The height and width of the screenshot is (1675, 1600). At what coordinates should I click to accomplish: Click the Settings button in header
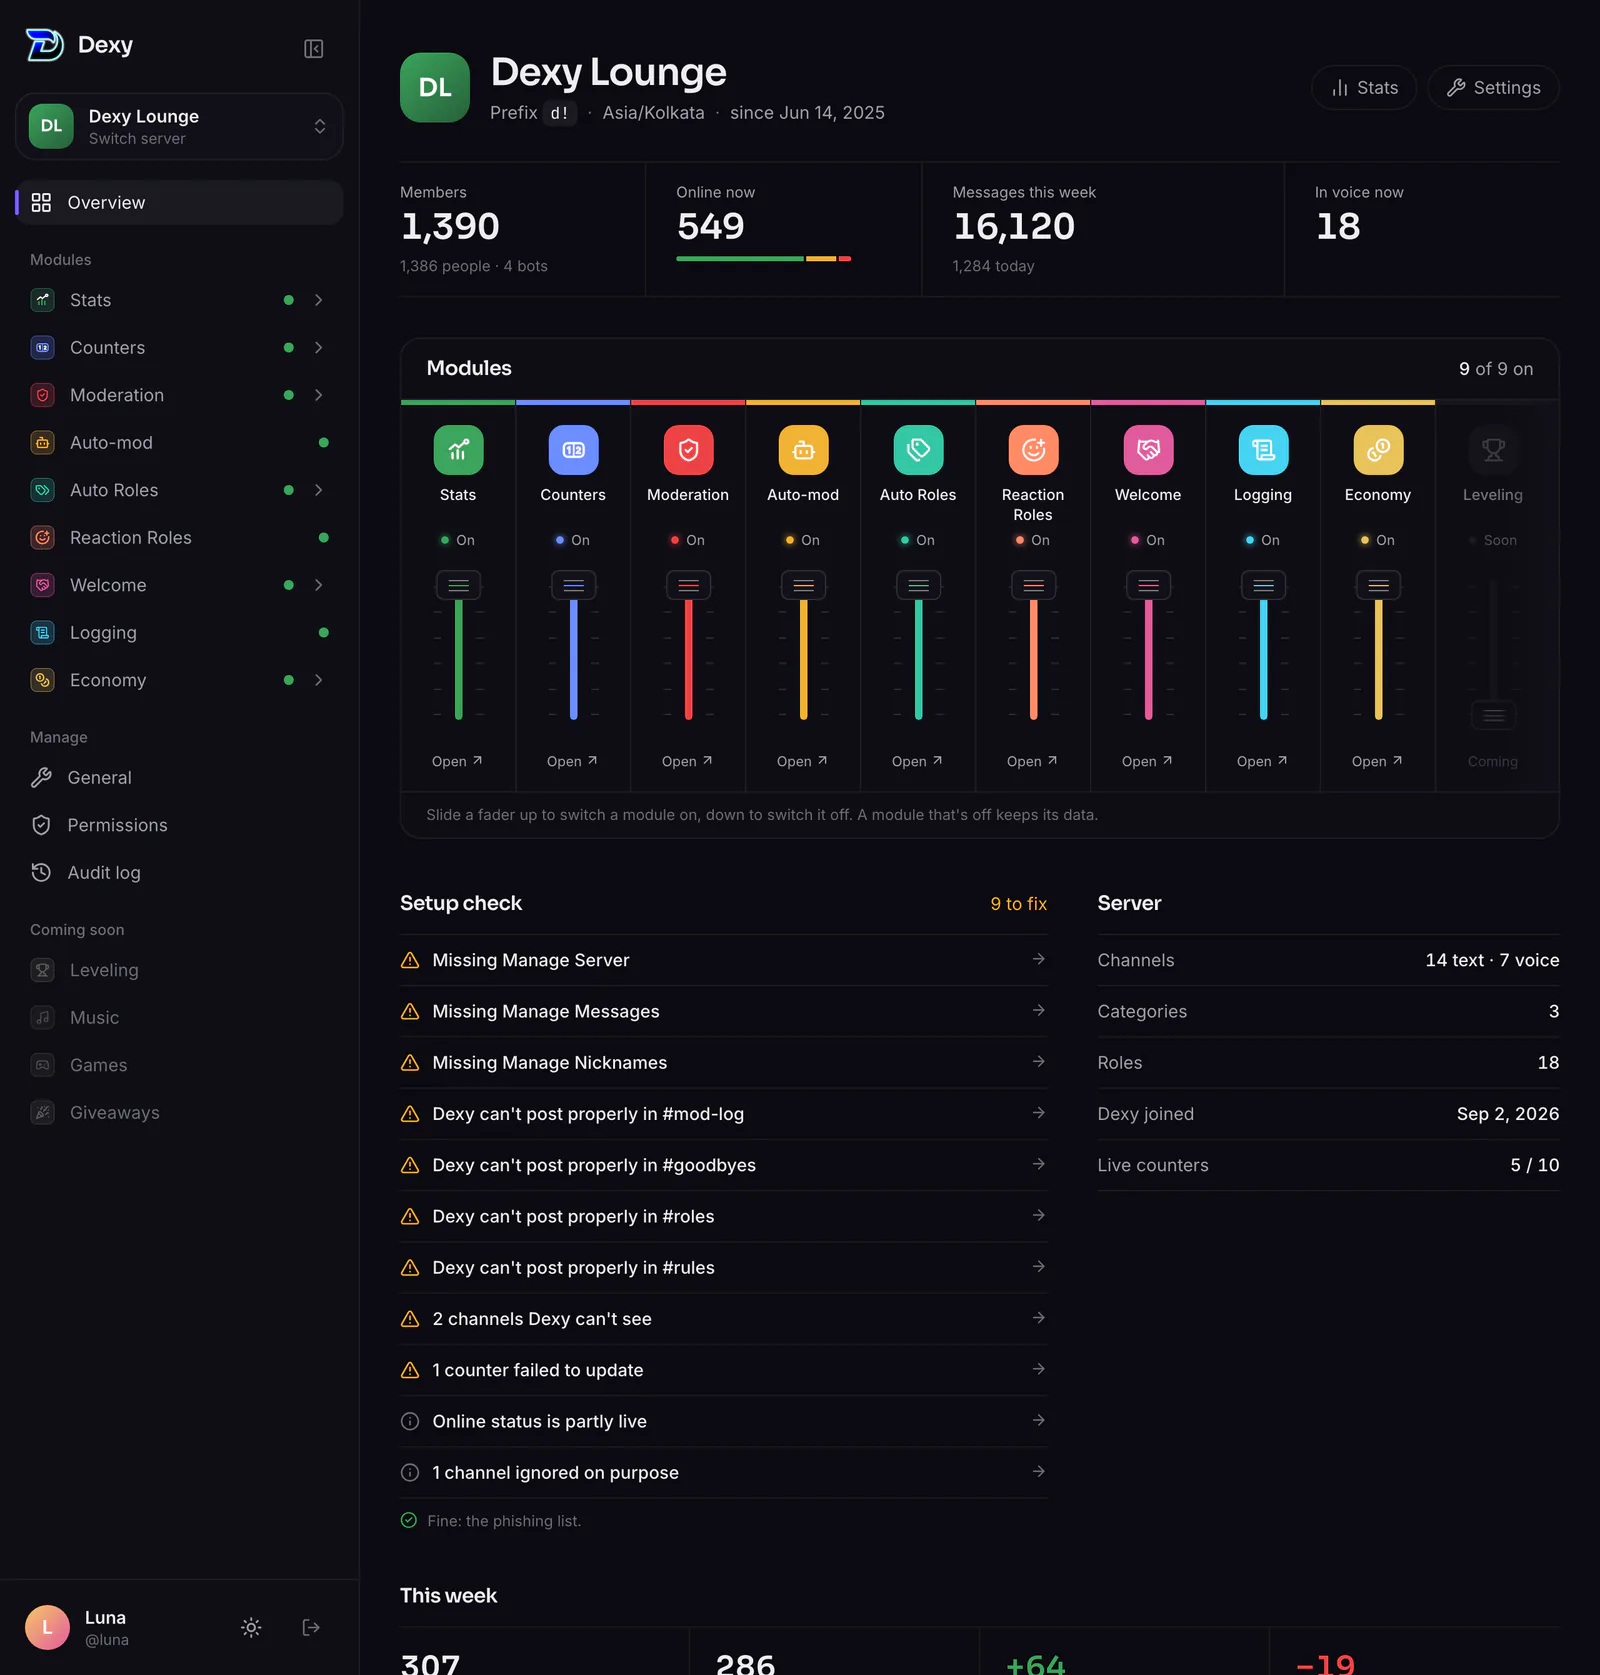(x=1493, y=88)
